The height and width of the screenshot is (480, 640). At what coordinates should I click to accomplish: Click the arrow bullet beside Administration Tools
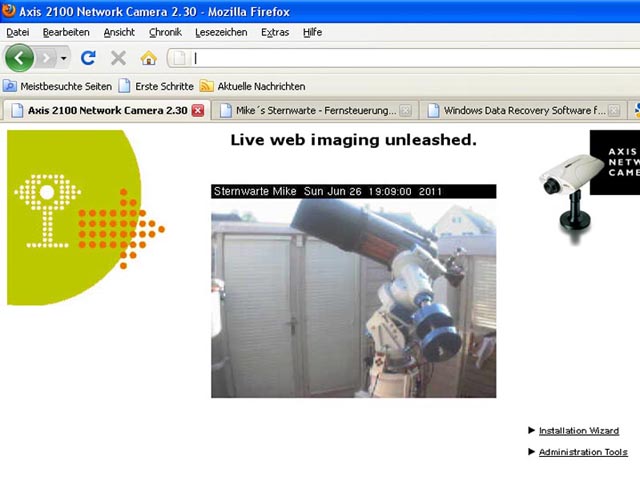(x=531, y=451)
